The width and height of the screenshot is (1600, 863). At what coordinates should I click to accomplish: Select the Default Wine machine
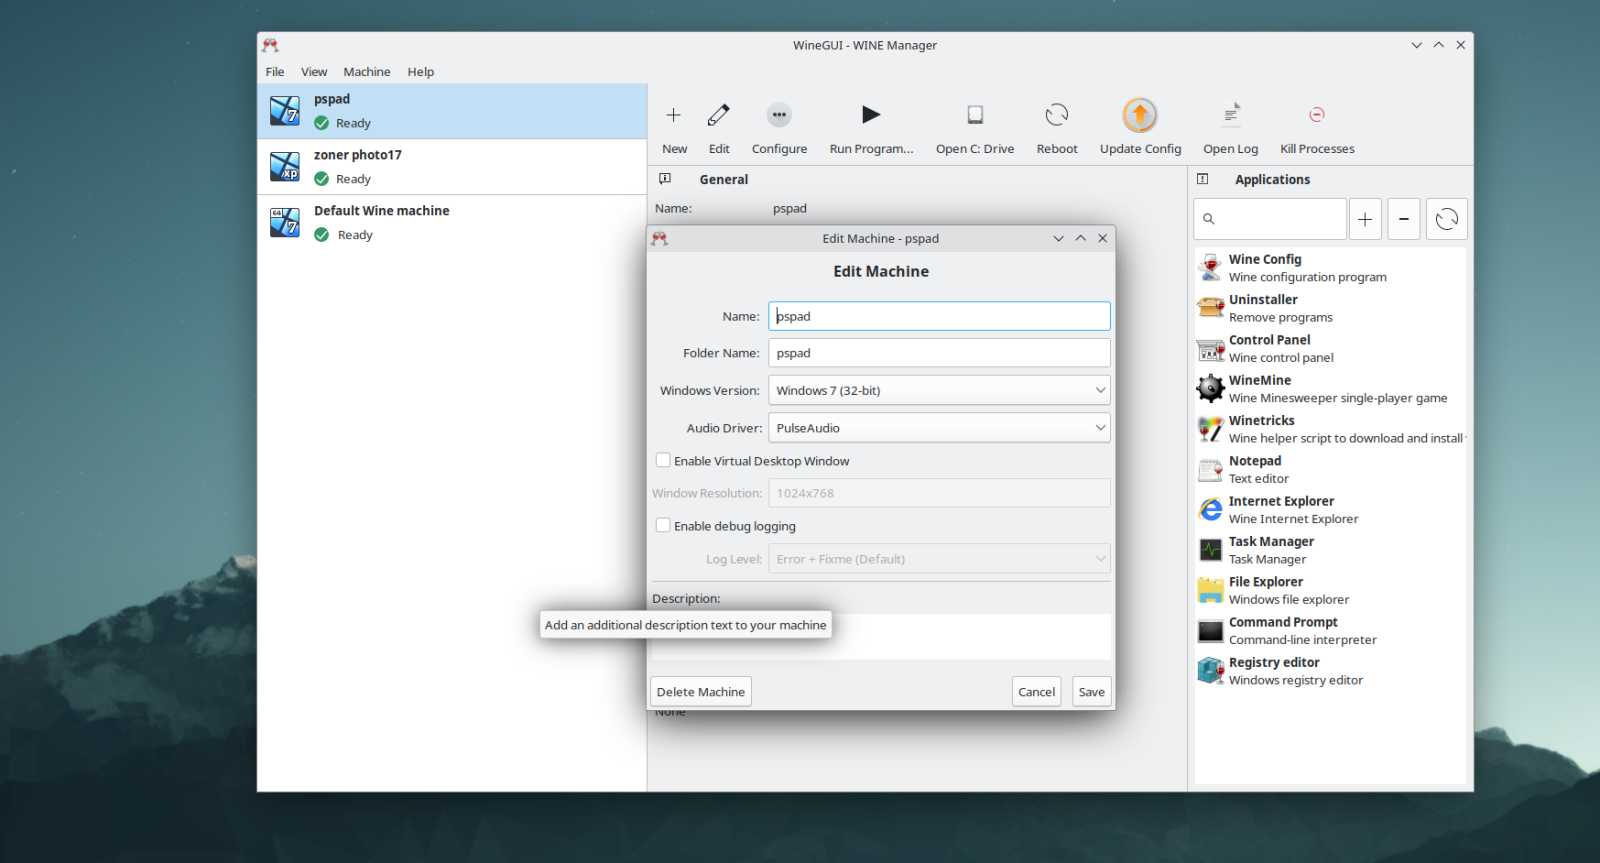pyautogui.click(x=452, y=223)
